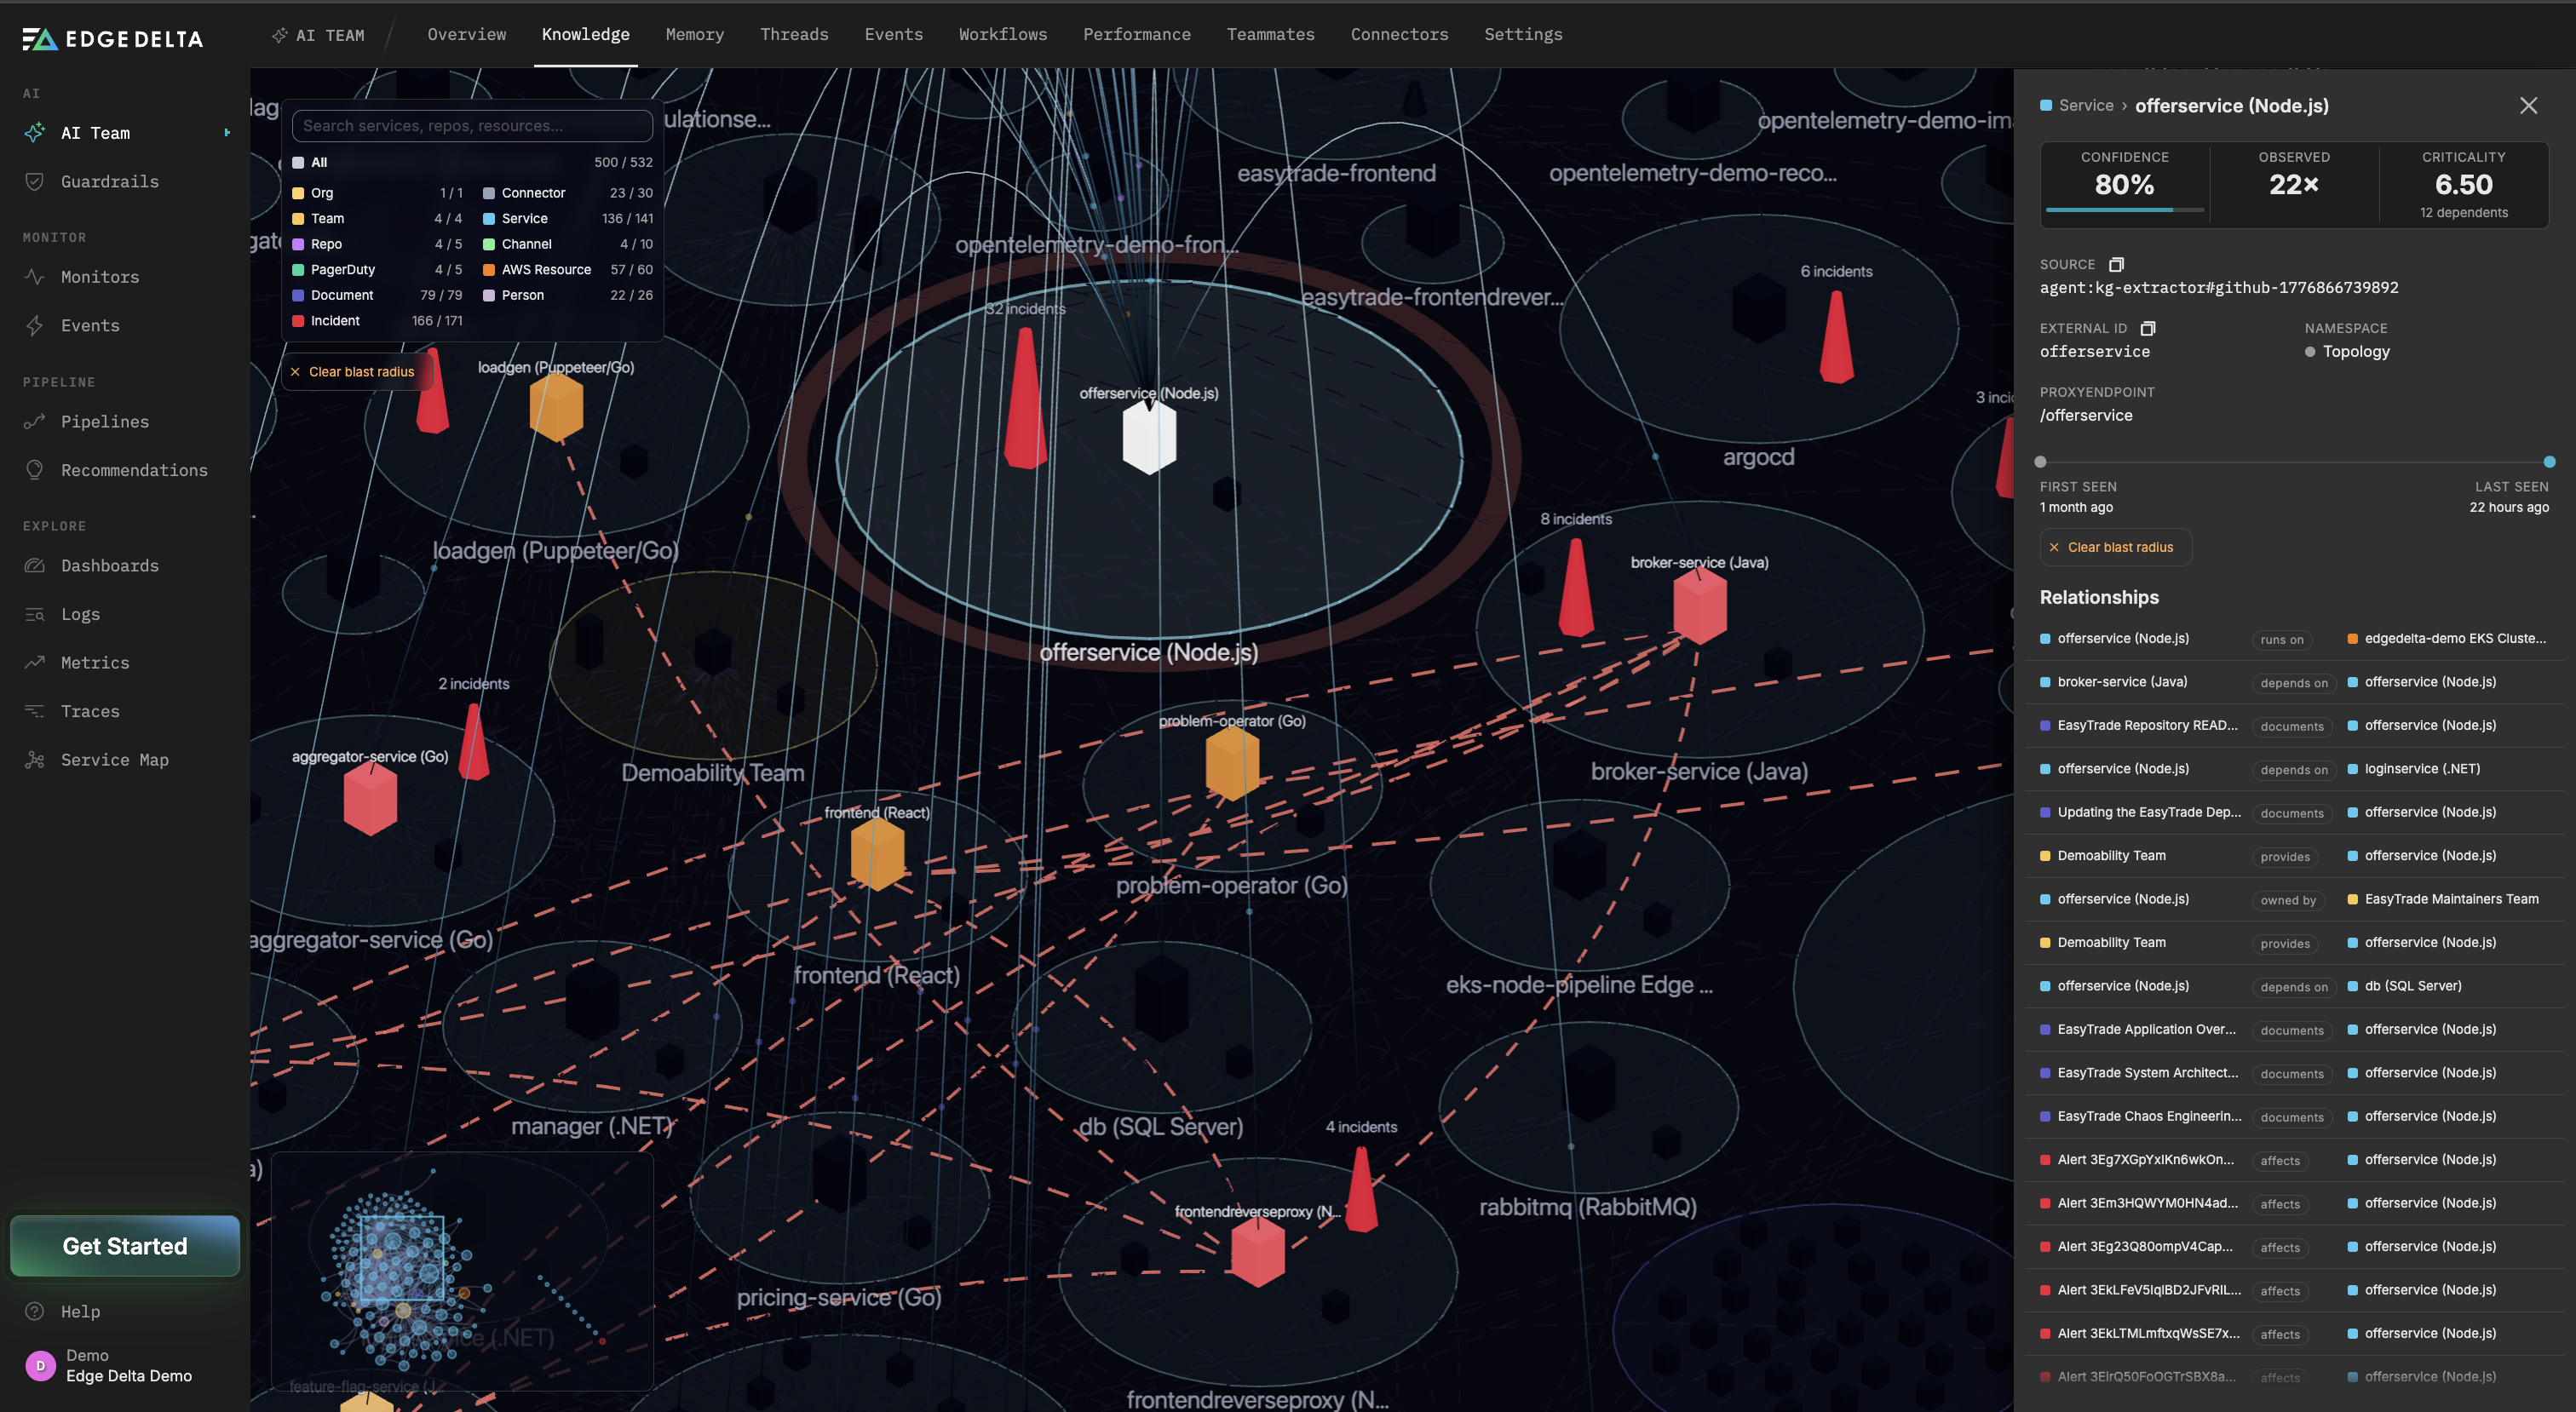Click the Confidence 80% progress bar
Image resolution: width=2576 pixels, height=1412 pixels.
[2125, 209]
